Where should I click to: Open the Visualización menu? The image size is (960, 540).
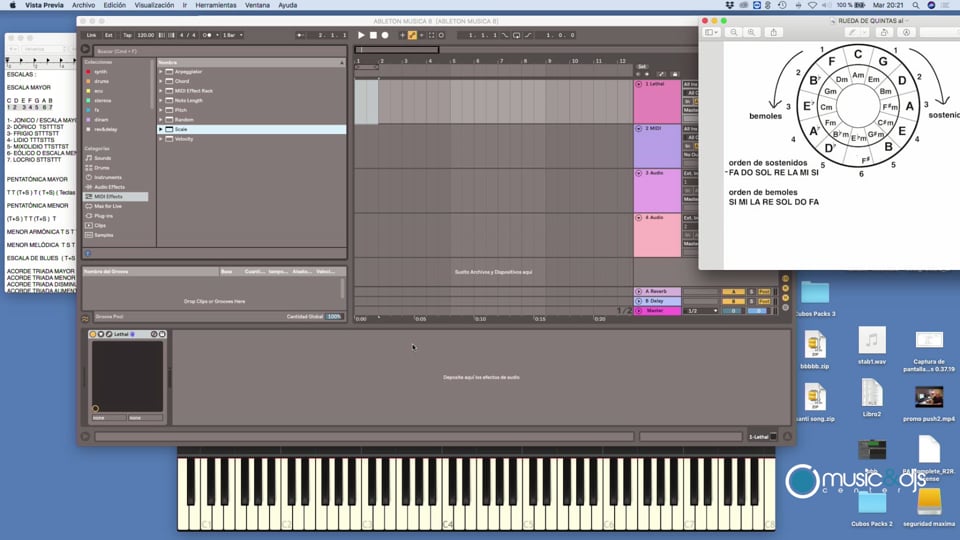(154, 5)
